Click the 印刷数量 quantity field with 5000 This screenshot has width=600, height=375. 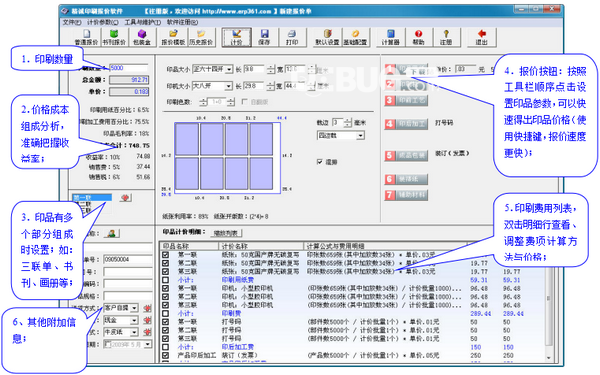(x=129, y=68)
